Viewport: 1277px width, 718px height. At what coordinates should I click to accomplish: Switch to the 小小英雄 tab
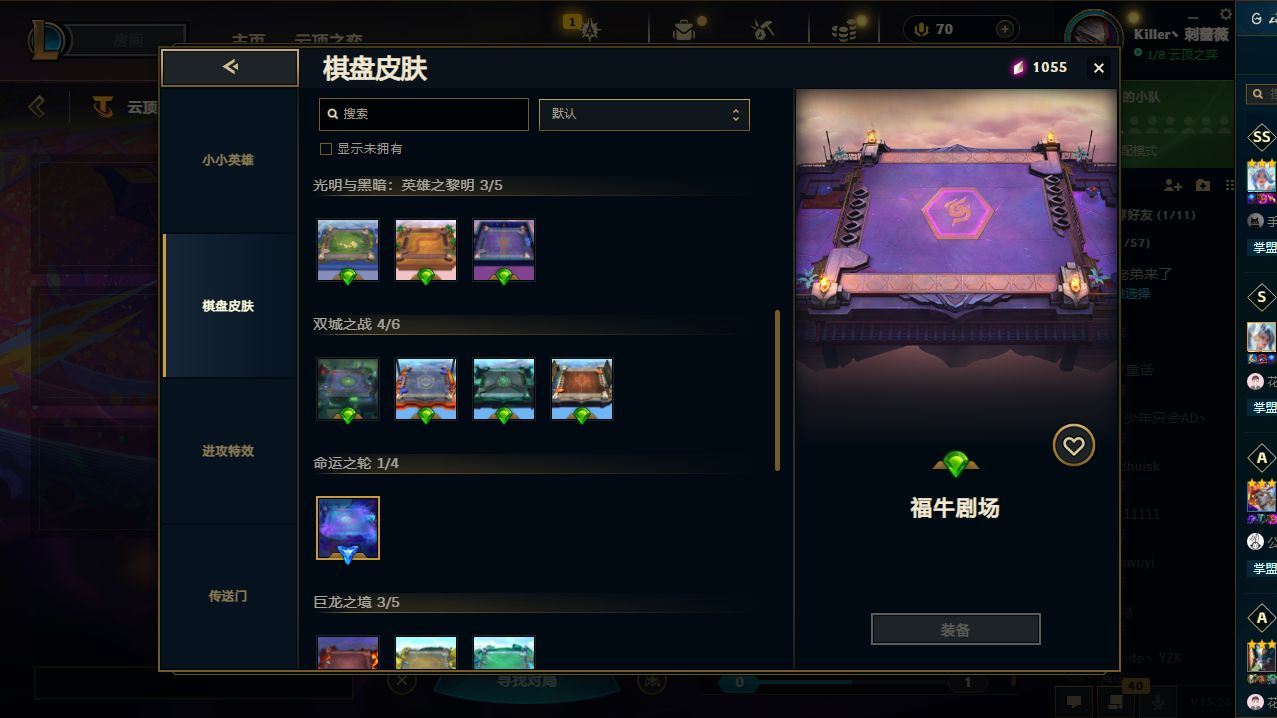(x=229, y=160)
